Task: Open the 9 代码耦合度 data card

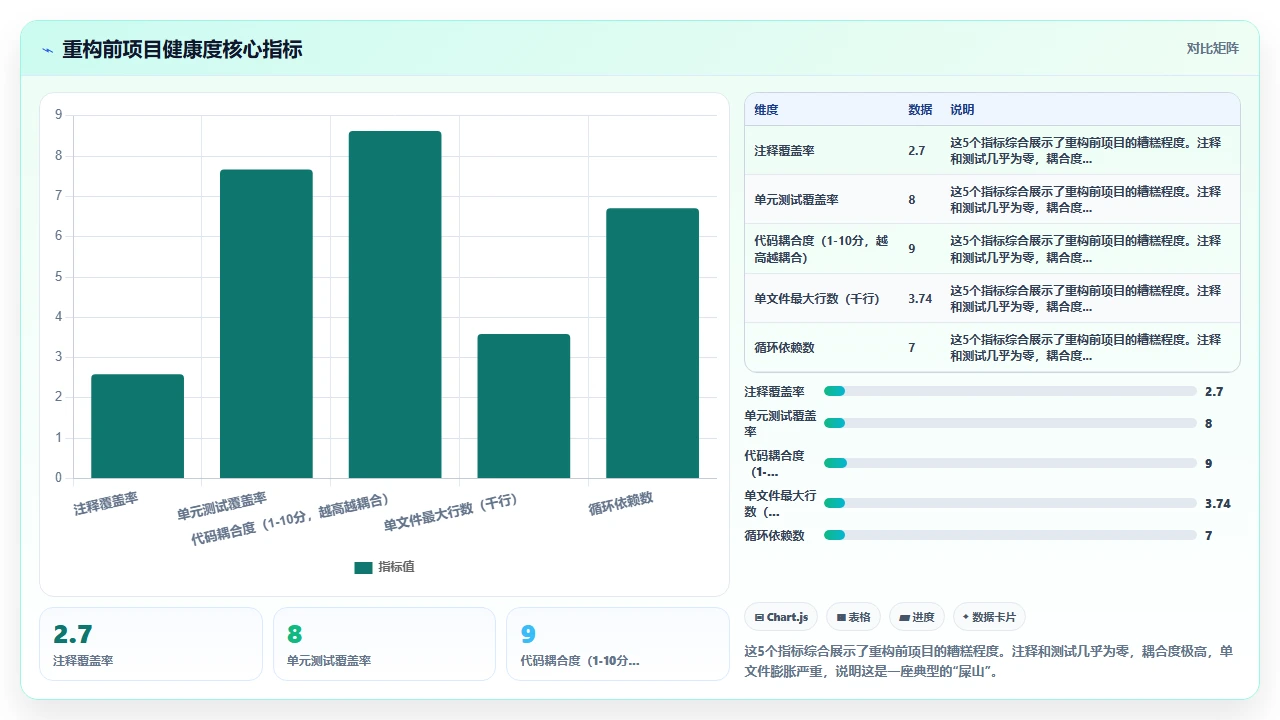Action: pyautogui.click(x=618, y=644)
